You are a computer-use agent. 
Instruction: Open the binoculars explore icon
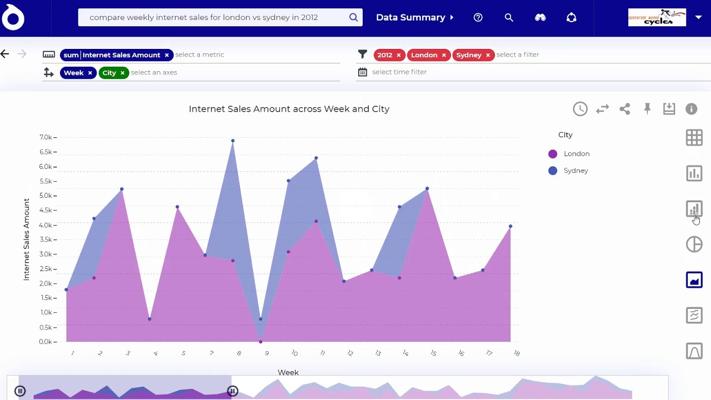(540, 17)
